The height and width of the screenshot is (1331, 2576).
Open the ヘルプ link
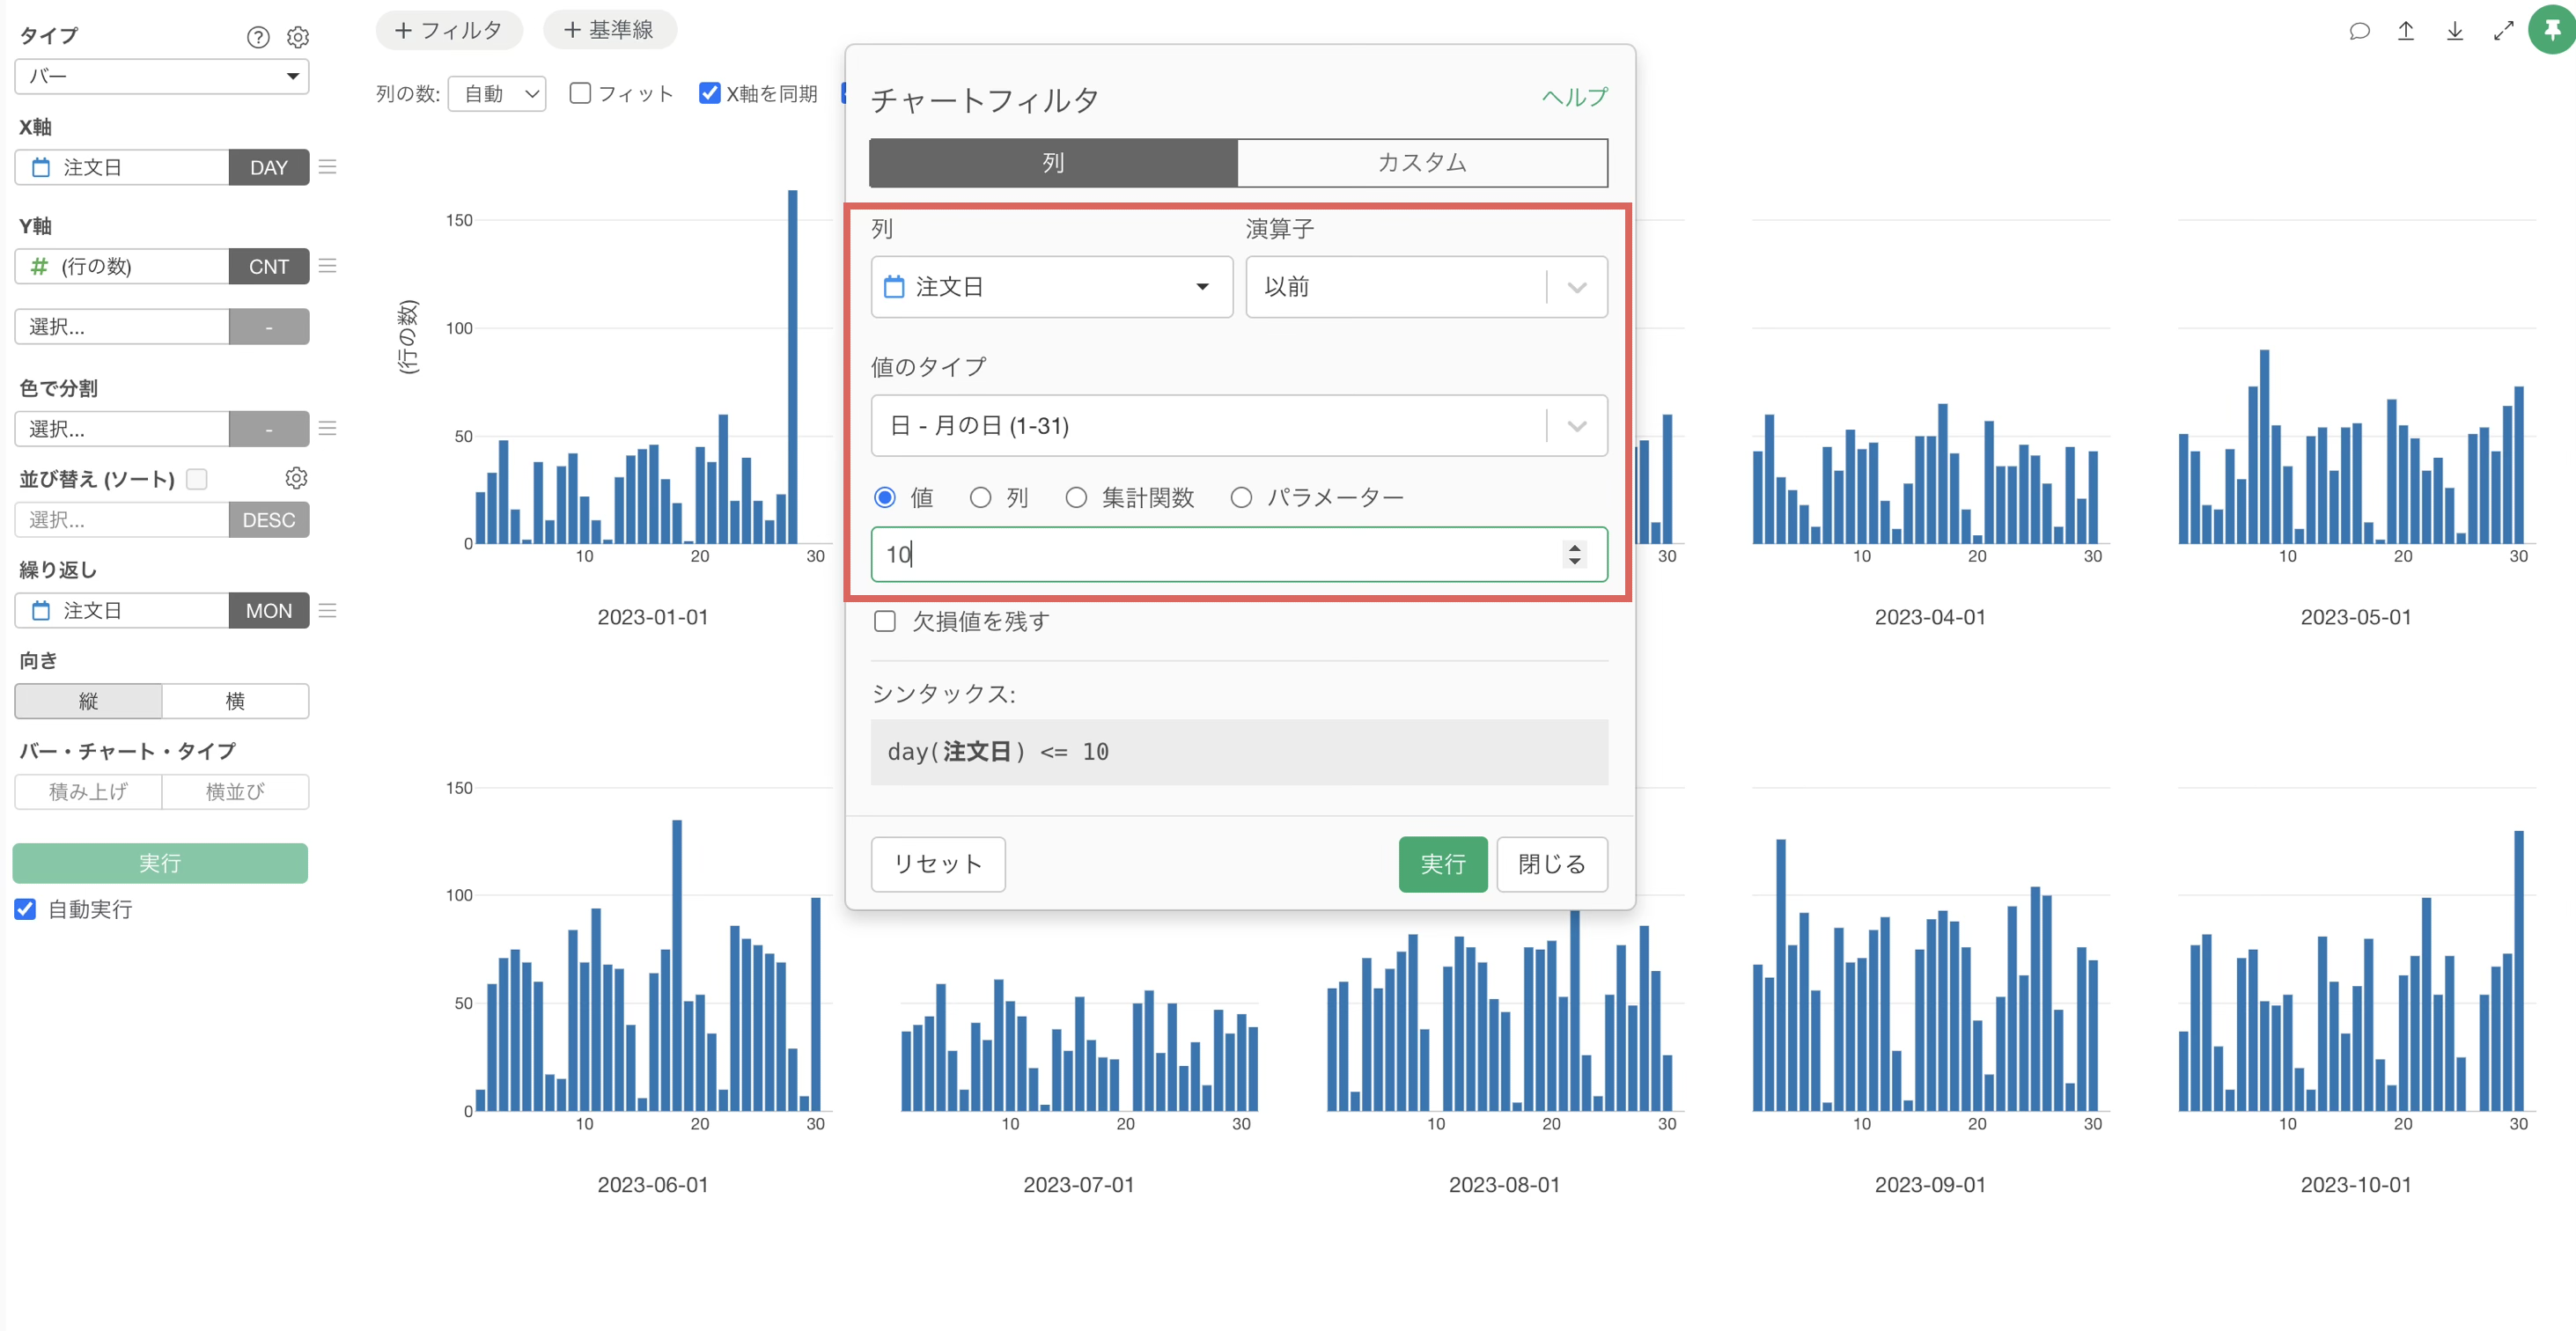coord(1574,97)
